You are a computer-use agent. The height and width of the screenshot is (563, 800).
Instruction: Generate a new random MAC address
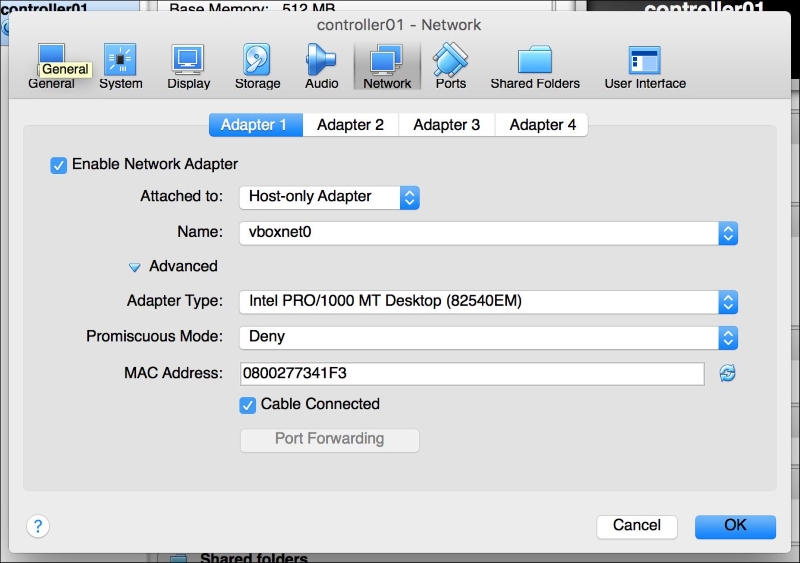pyautogui.click(x=727, y=373)
